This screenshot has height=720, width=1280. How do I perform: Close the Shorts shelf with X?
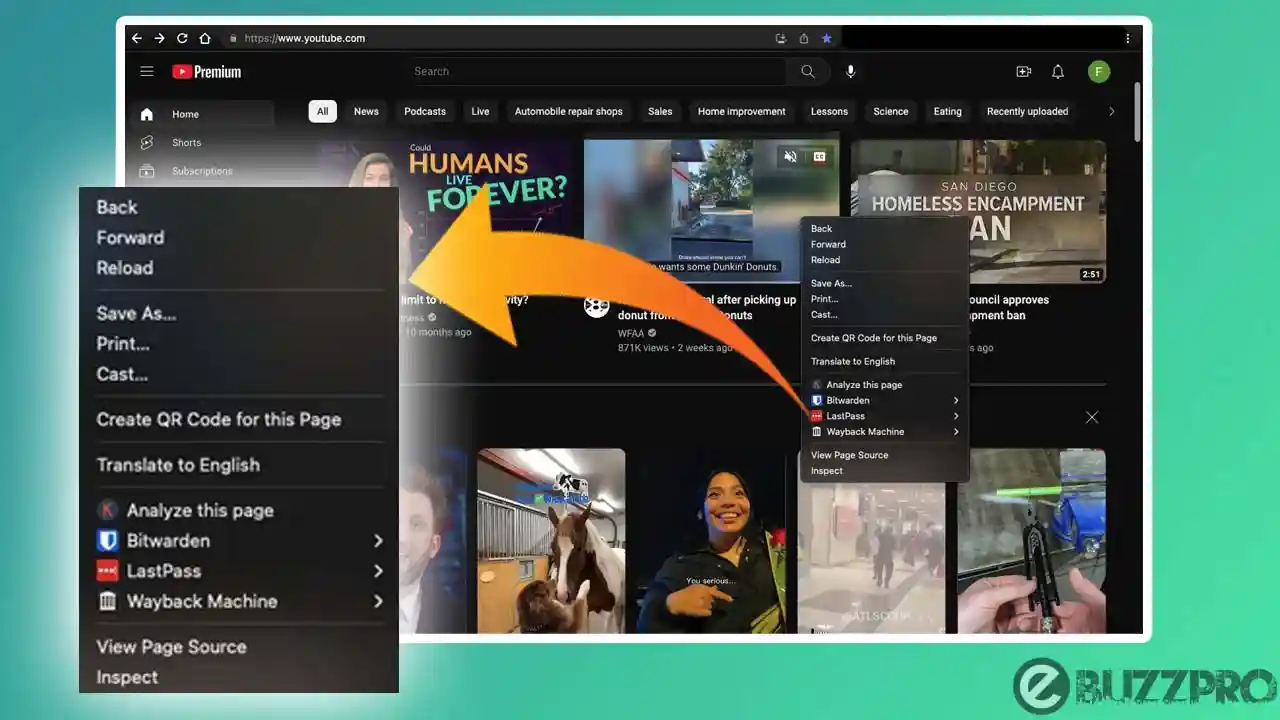[1092, 417]
